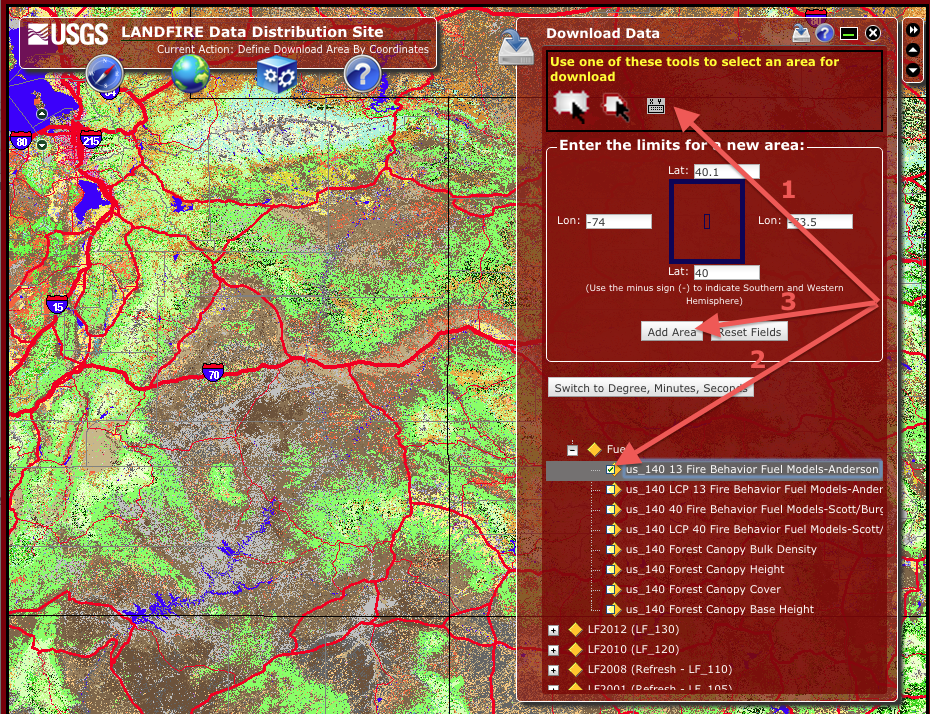This screenshot has height=714, width=930.
Task: Expand the LF2012 (LF_130) node
Action: (x=553, y=630)
